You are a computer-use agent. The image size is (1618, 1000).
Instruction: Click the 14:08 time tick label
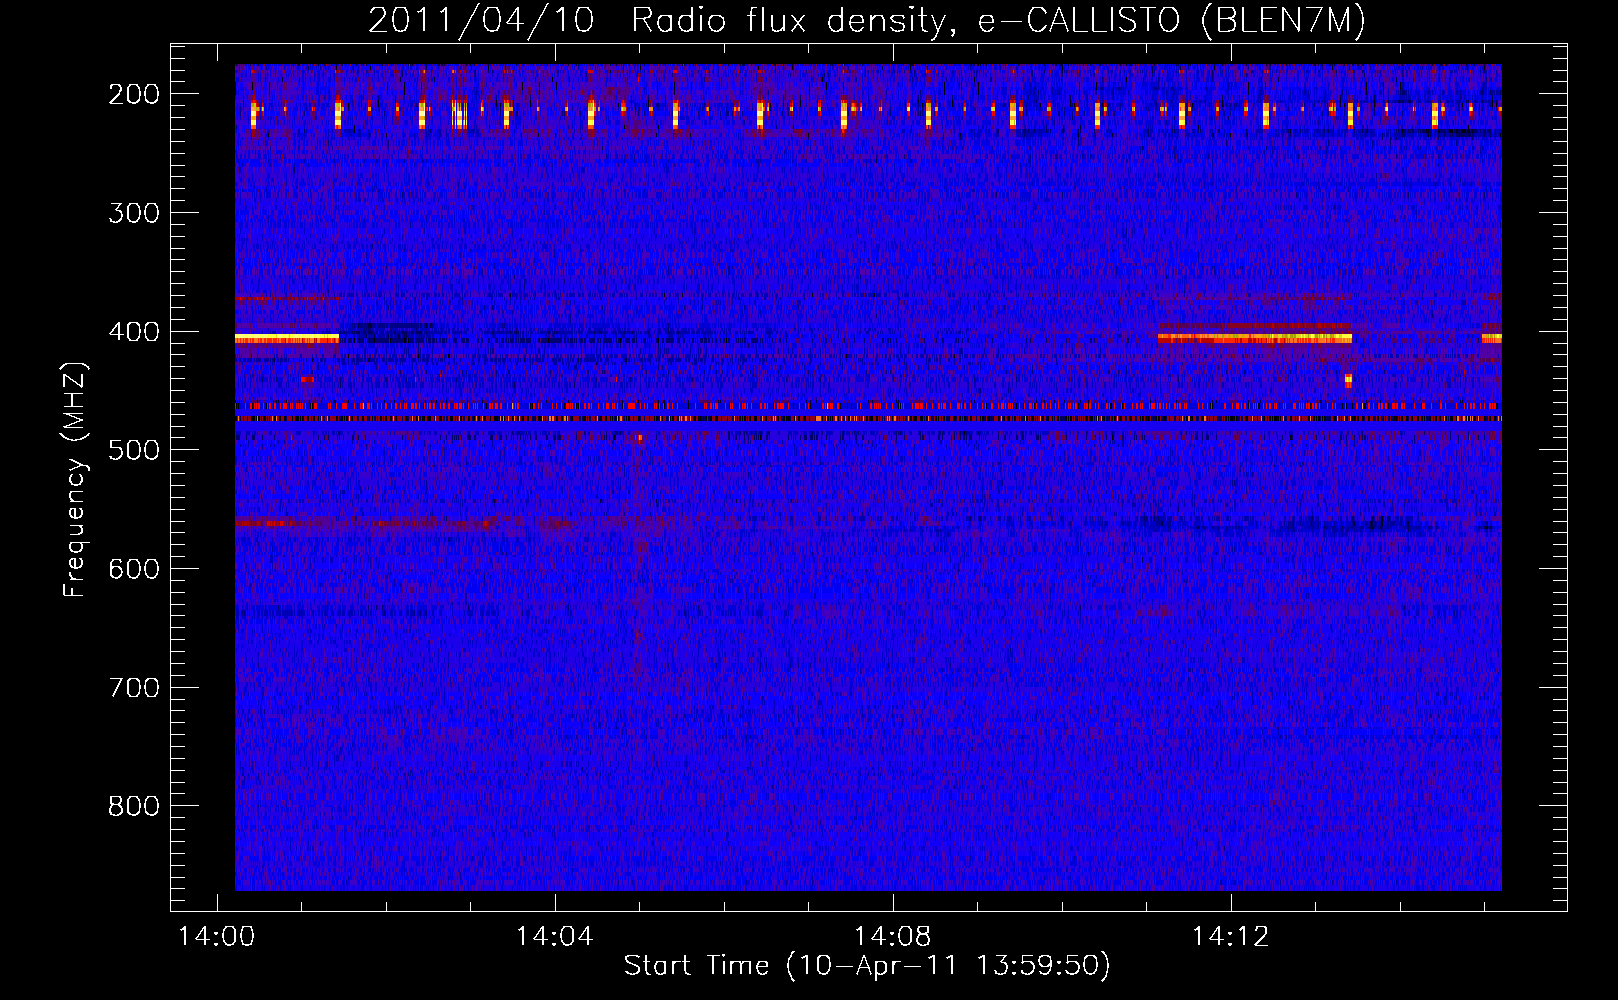click(892, 936)
